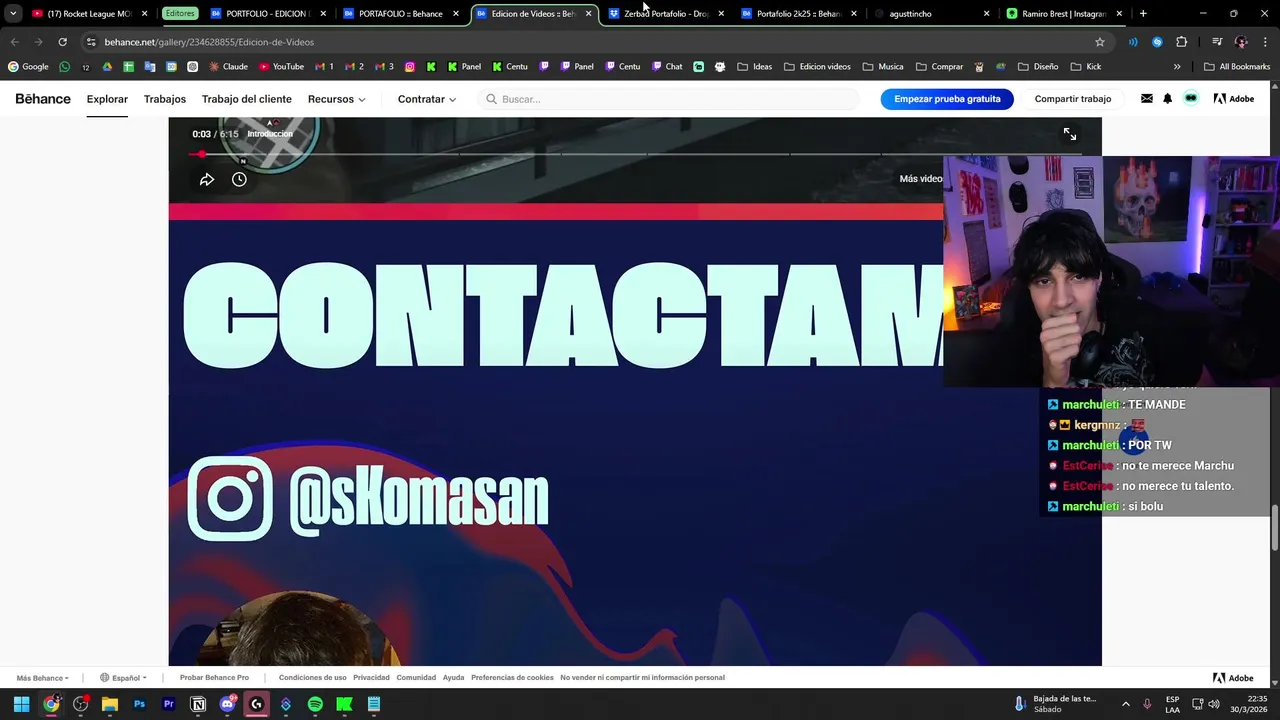The height and width of the screenshot is (720, 1280).
Task: Open Behance messages envelope icon
Action: pos(1146,99)
